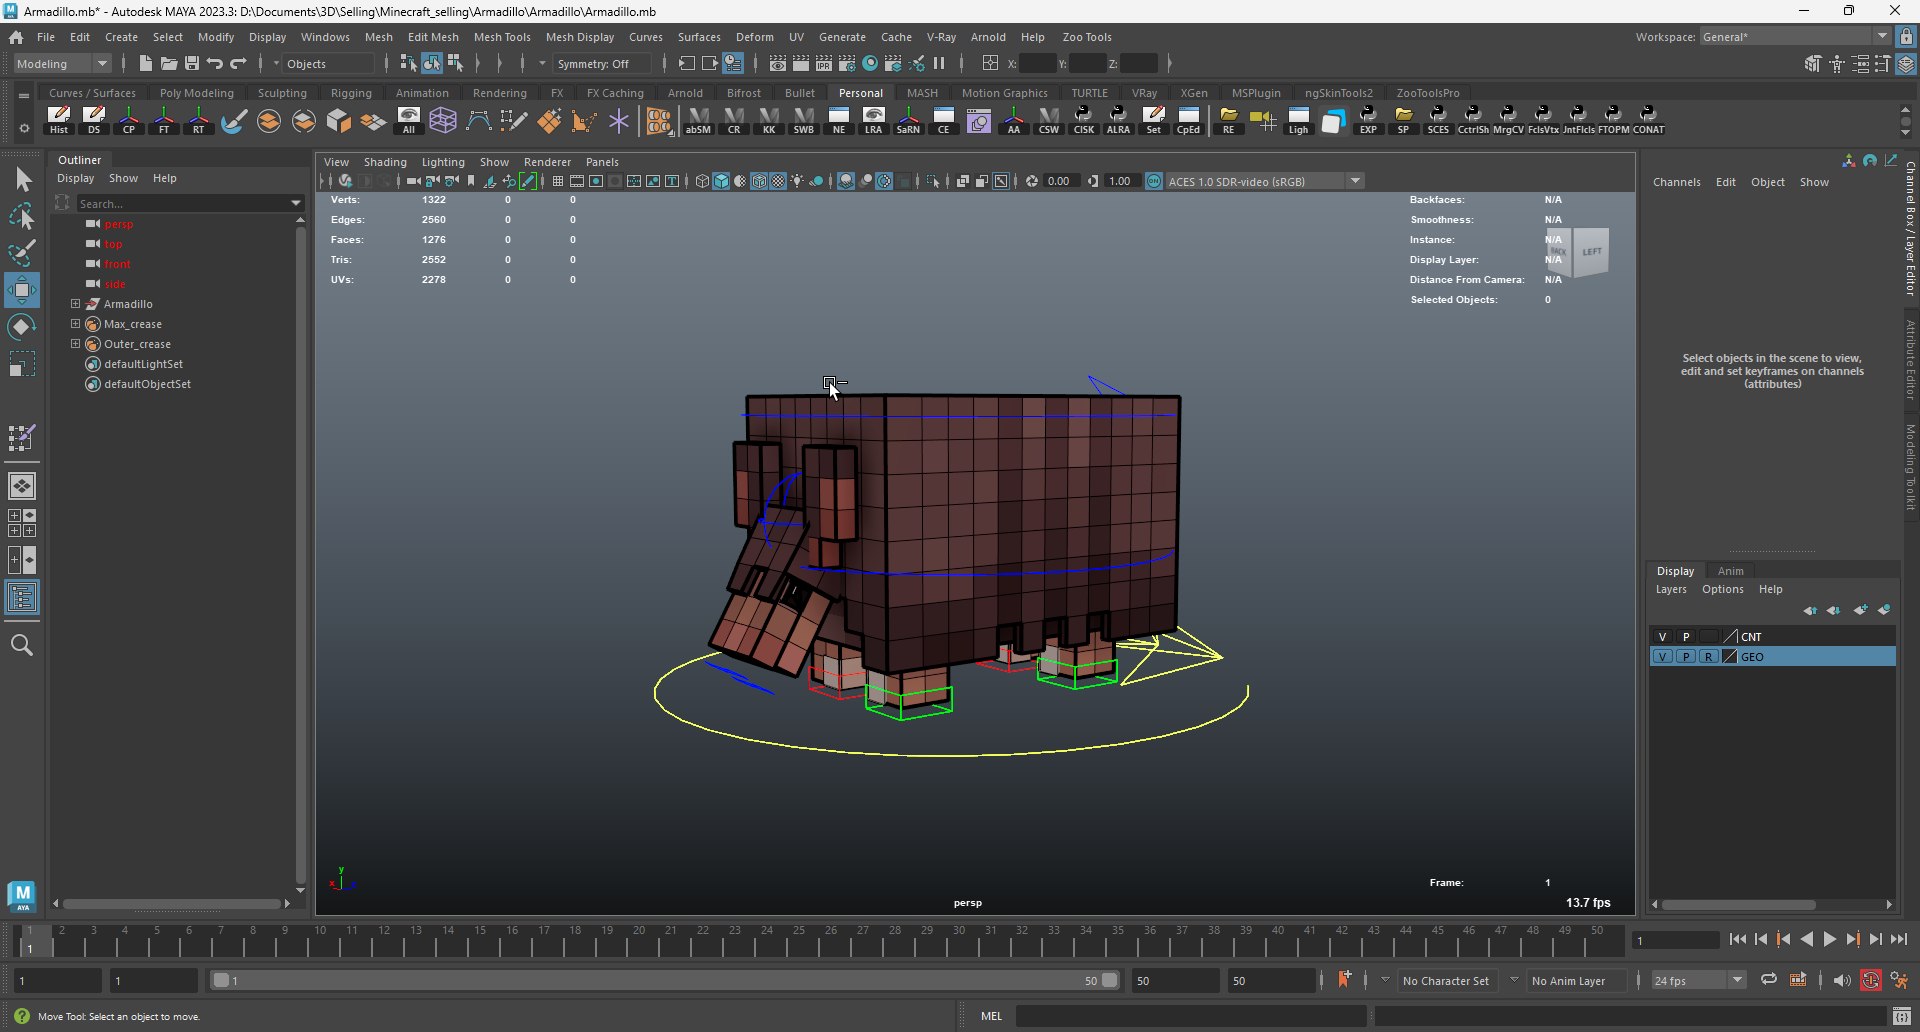This screenshot has height=1032, width=1920.
Task: Click the SWB shelf button
Action: point(804,120)
